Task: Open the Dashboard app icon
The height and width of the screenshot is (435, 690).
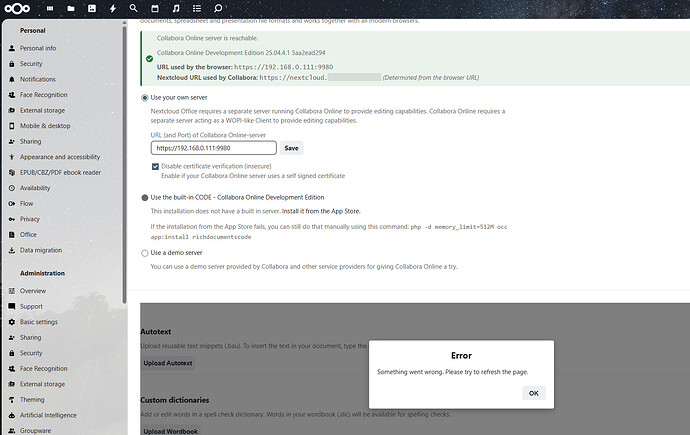Action: tap(50, 8)
